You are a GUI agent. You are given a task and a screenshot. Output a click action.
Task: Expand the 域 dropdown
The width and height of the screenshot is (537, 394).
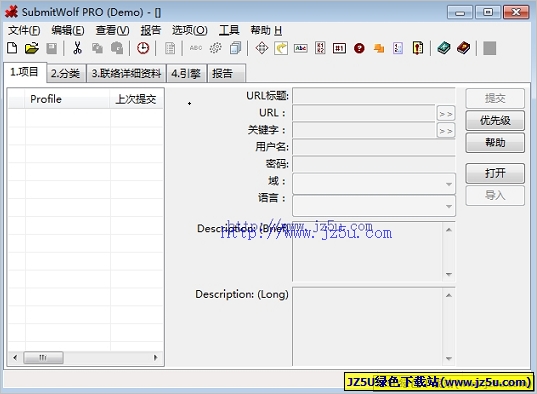[x=449, y=184]
